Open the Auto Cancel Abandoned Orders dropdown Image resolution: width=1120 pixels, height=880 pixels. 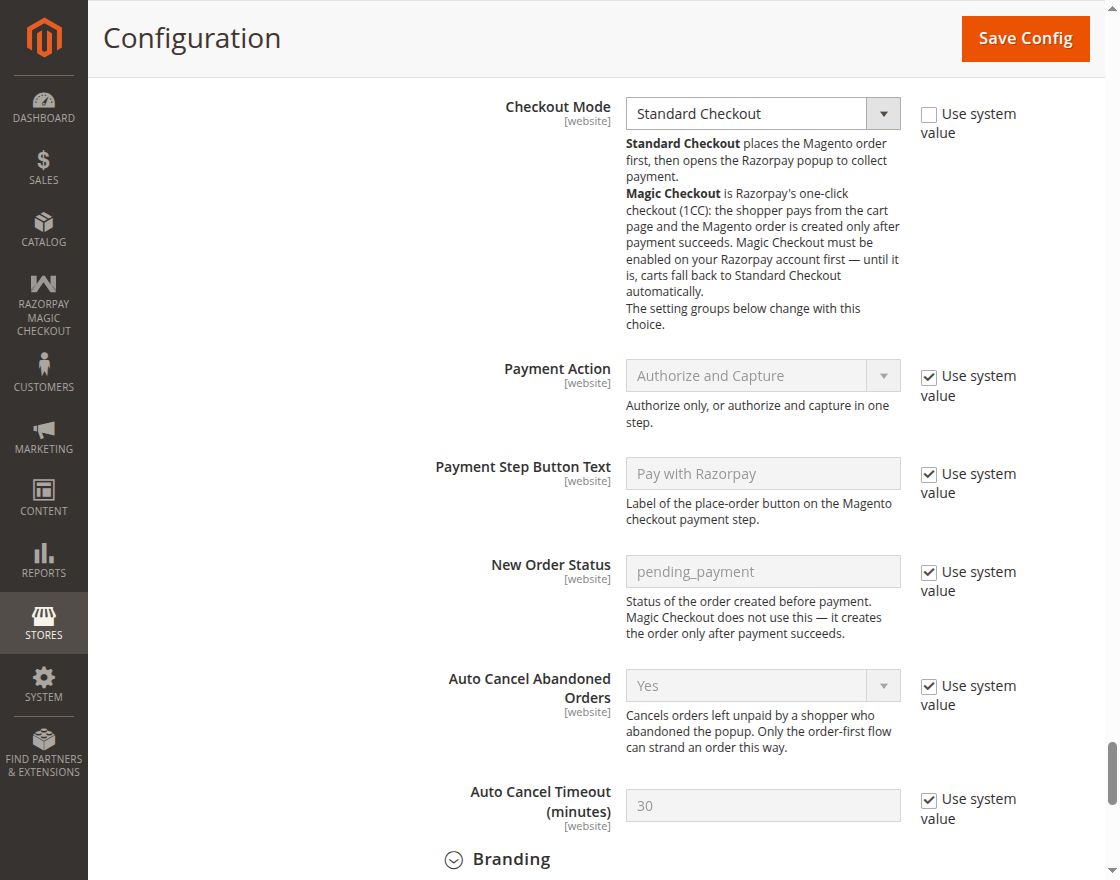(763, 686)
